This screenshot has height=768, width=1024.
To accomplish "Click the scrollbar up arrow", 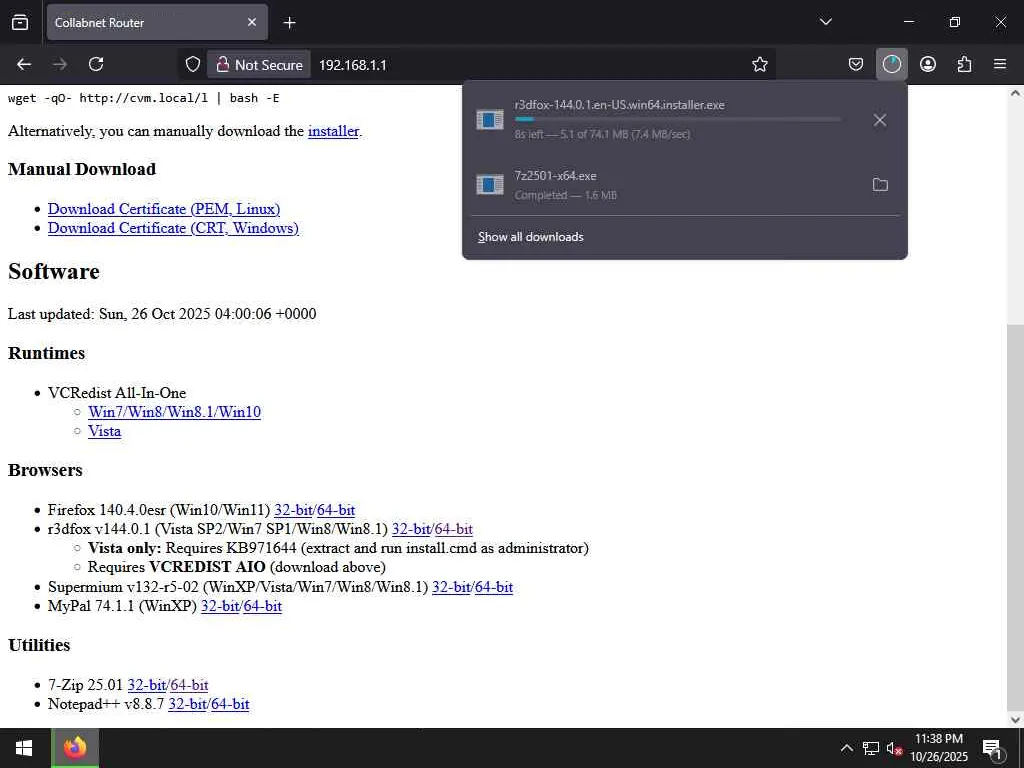I will (x=1015, y=93).
